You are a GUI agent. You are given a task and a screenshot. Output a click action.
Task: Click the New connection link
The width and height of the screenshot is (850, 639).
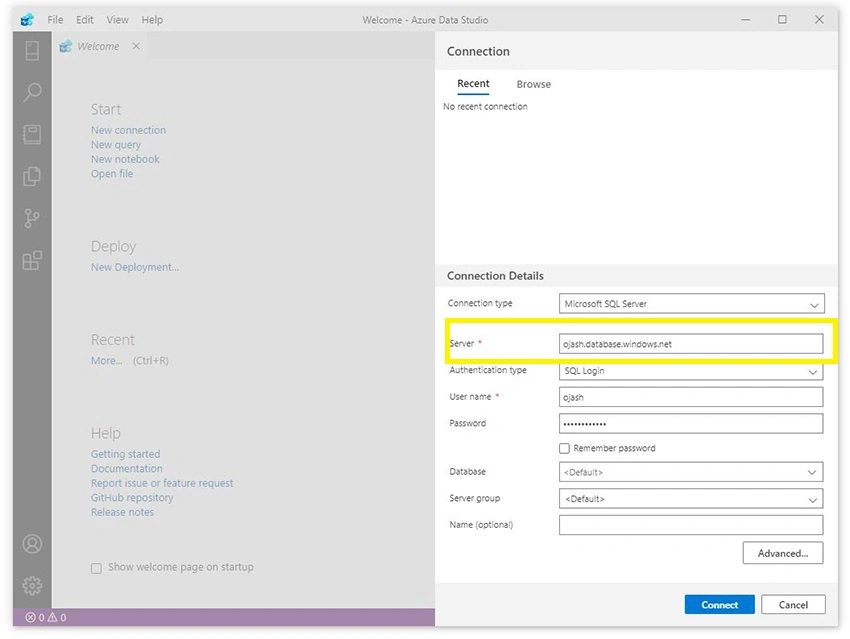click(128, 130)
